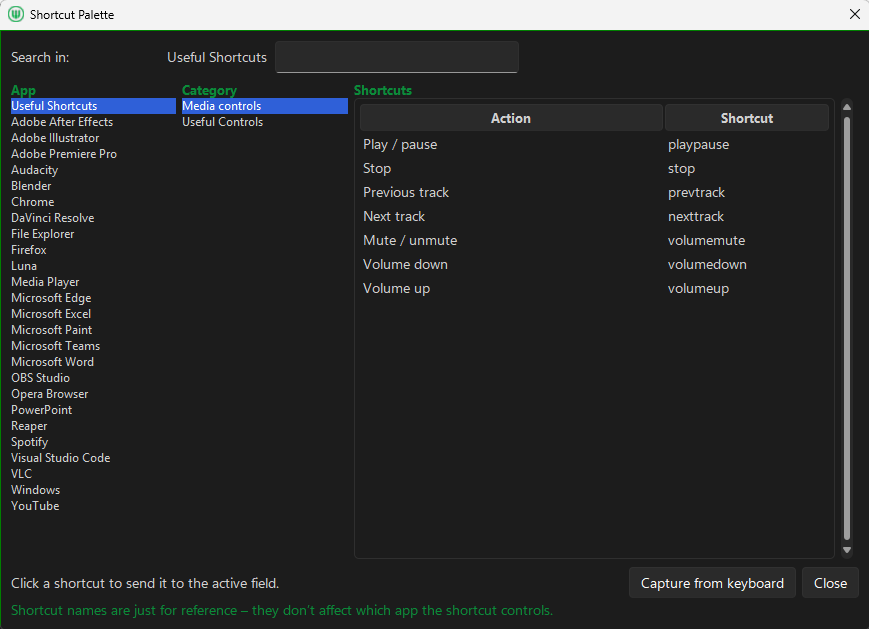
Task: Click the Volume up action
Action: point(396,289)
